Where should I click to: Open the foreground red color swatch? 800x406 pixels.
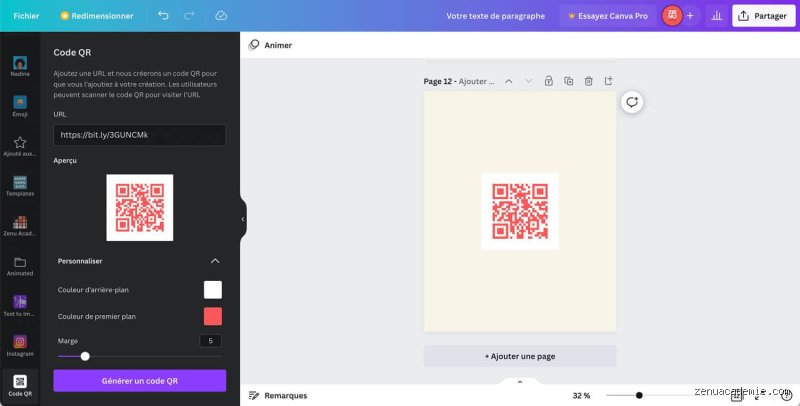point(213,316)
